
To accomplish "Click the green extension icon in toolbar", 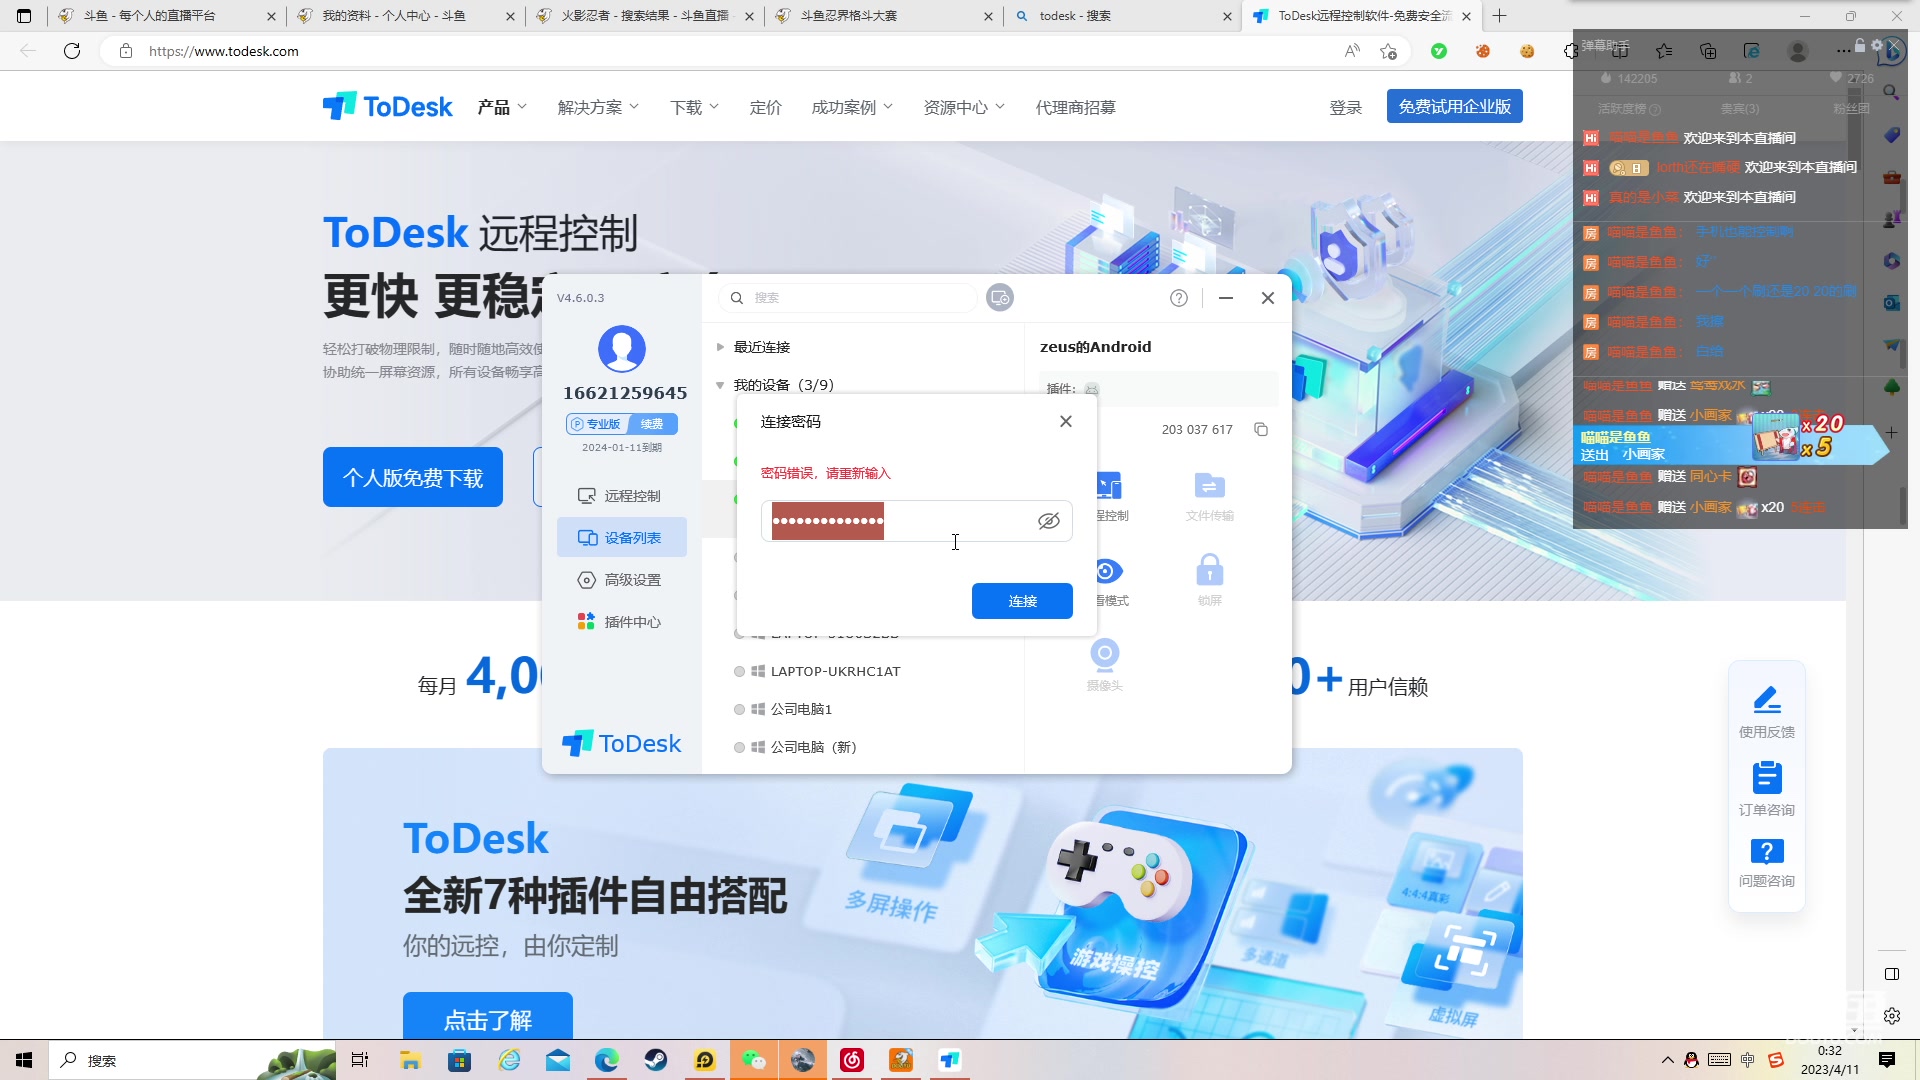I will pos(1438,51).
